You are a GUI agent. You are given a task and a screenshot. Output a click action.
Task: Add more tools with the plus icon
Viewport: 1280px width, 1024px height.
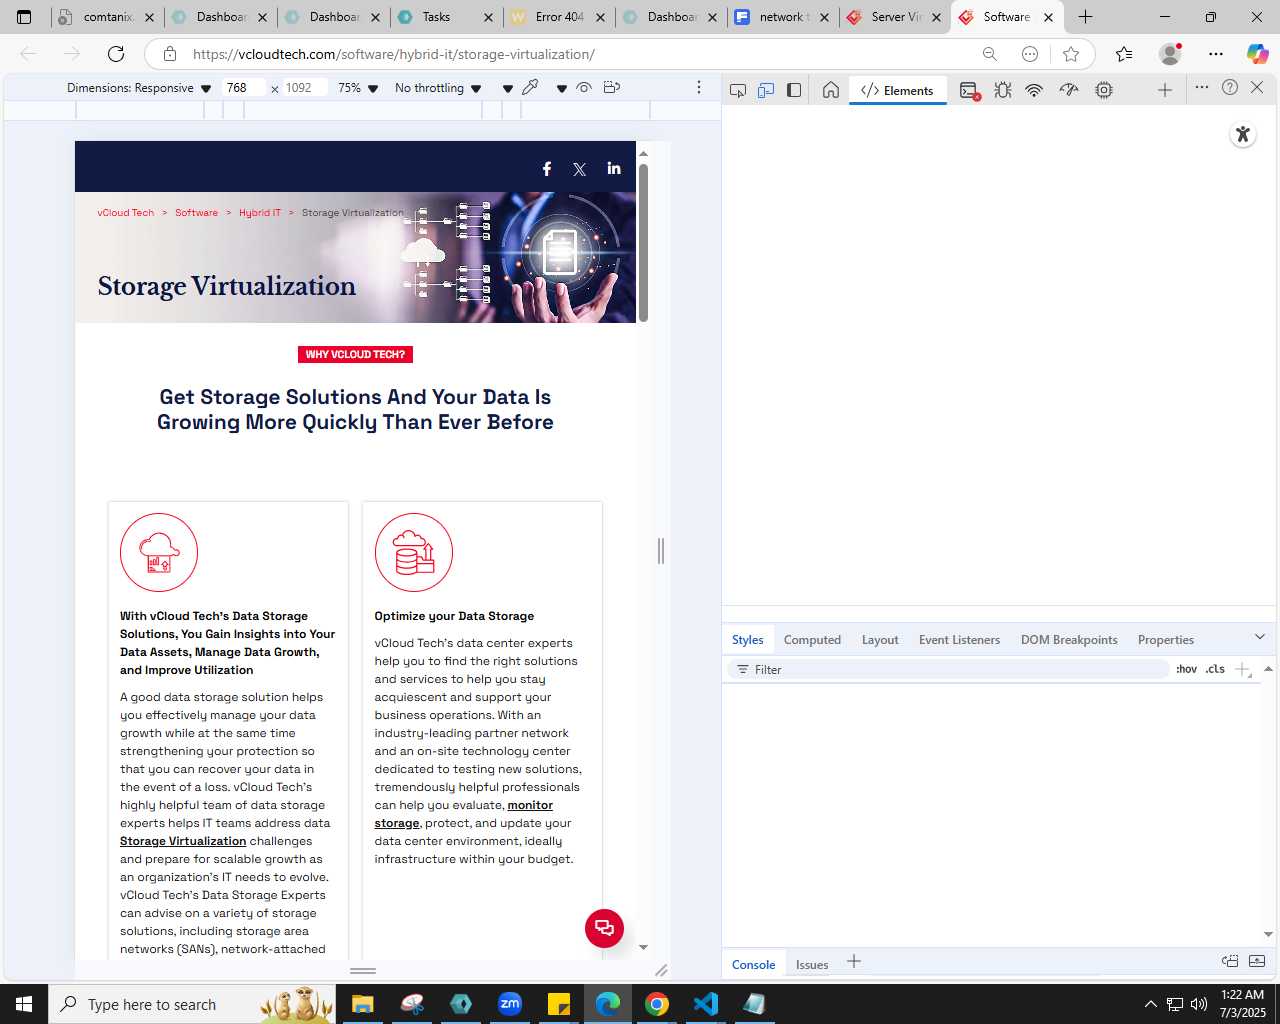1165,90
